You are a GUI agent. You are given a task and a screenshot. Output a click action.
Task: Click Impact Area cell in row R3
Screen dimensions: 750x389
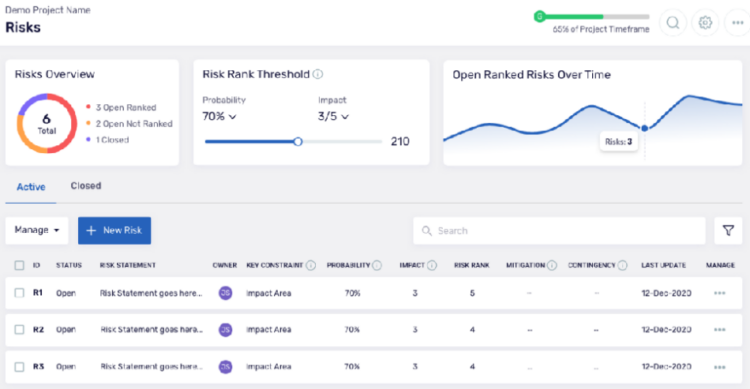click(x=268, y=367)
